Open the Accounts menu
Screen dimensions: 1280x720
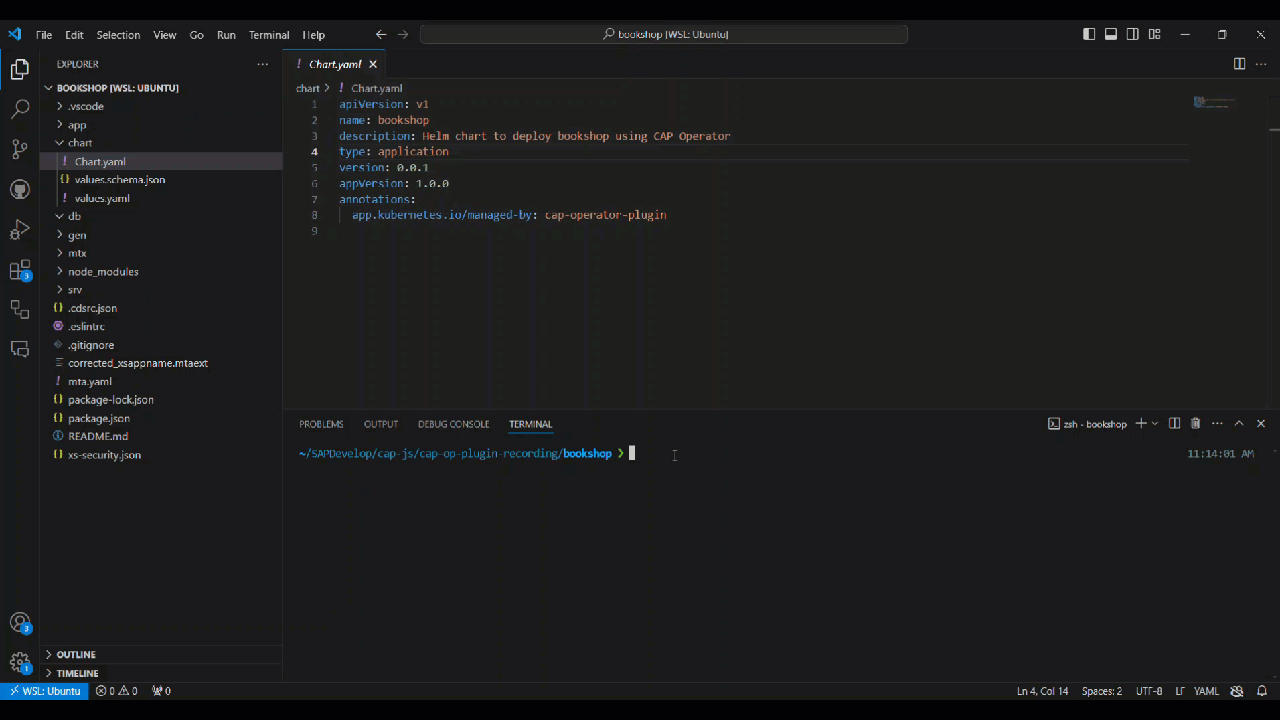click(x=19, y=622)
